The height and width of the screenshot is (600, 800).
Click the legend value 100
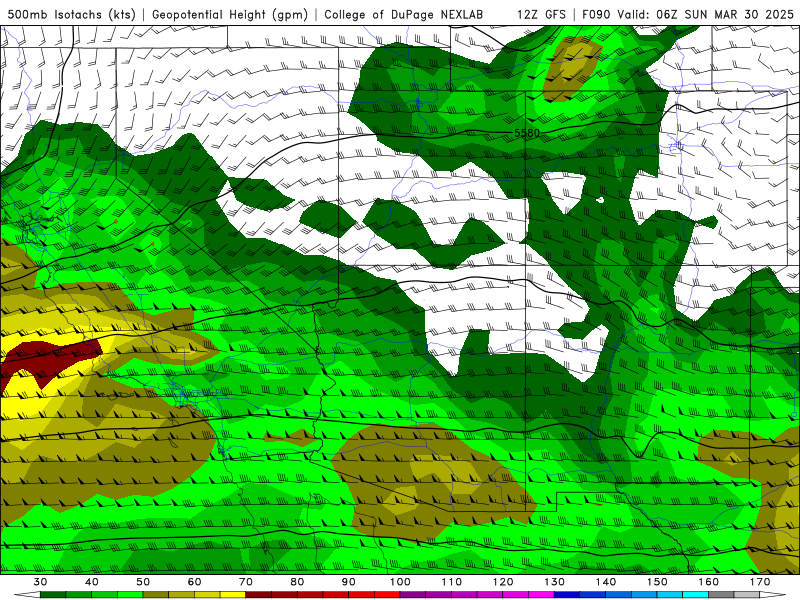click(401, 582)
